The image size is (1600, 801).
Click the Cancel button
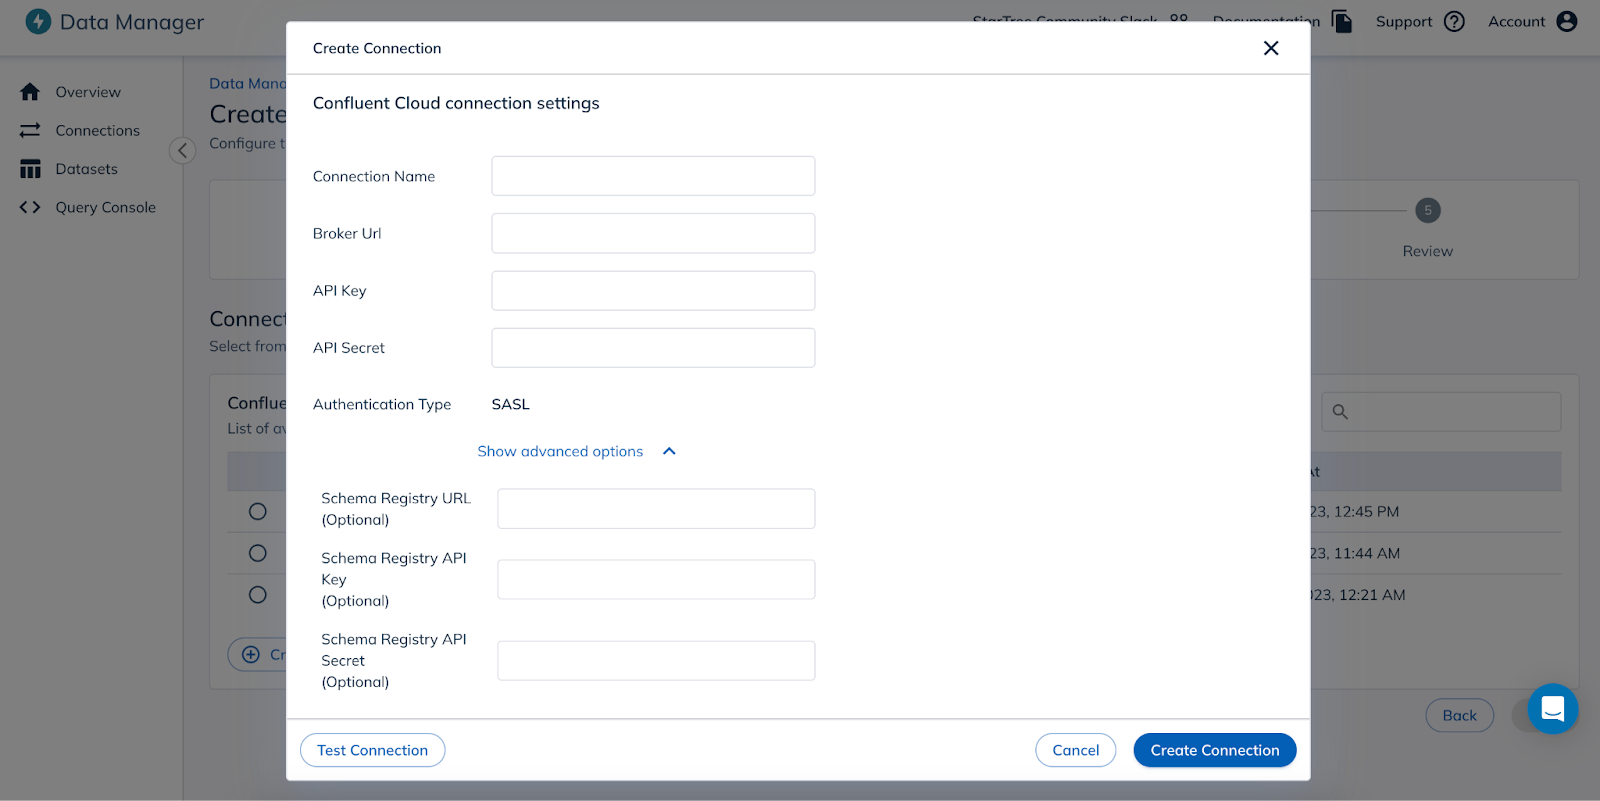pyautogui.click(x=1075, y=750)
